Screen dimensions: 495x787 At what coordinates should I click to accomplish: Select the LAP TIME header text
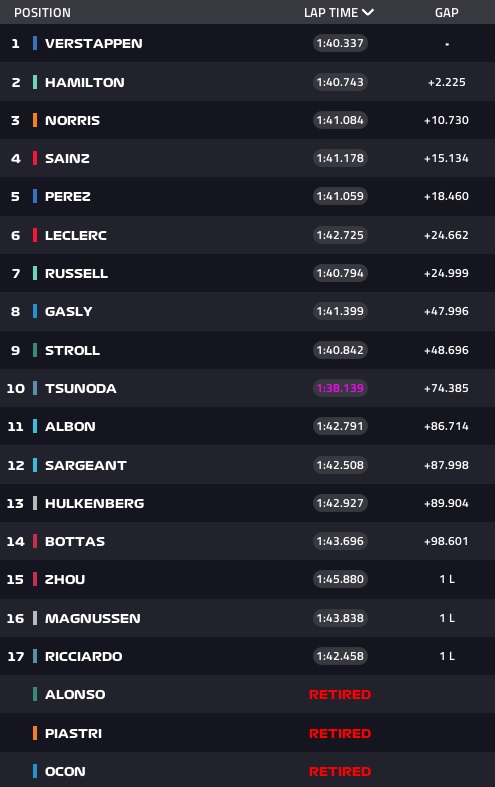click(331, 13)
